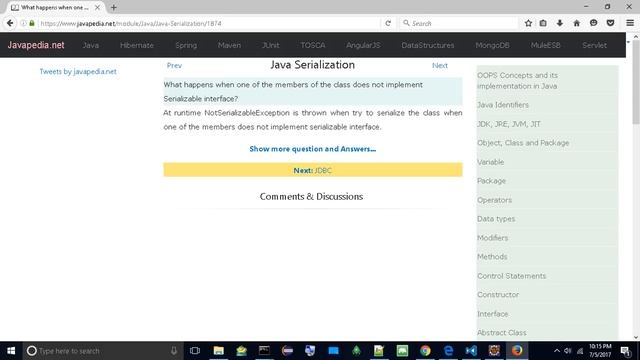
Task: Open 'OOPS Concepts and its implementation in Java'
Action: 517,80
